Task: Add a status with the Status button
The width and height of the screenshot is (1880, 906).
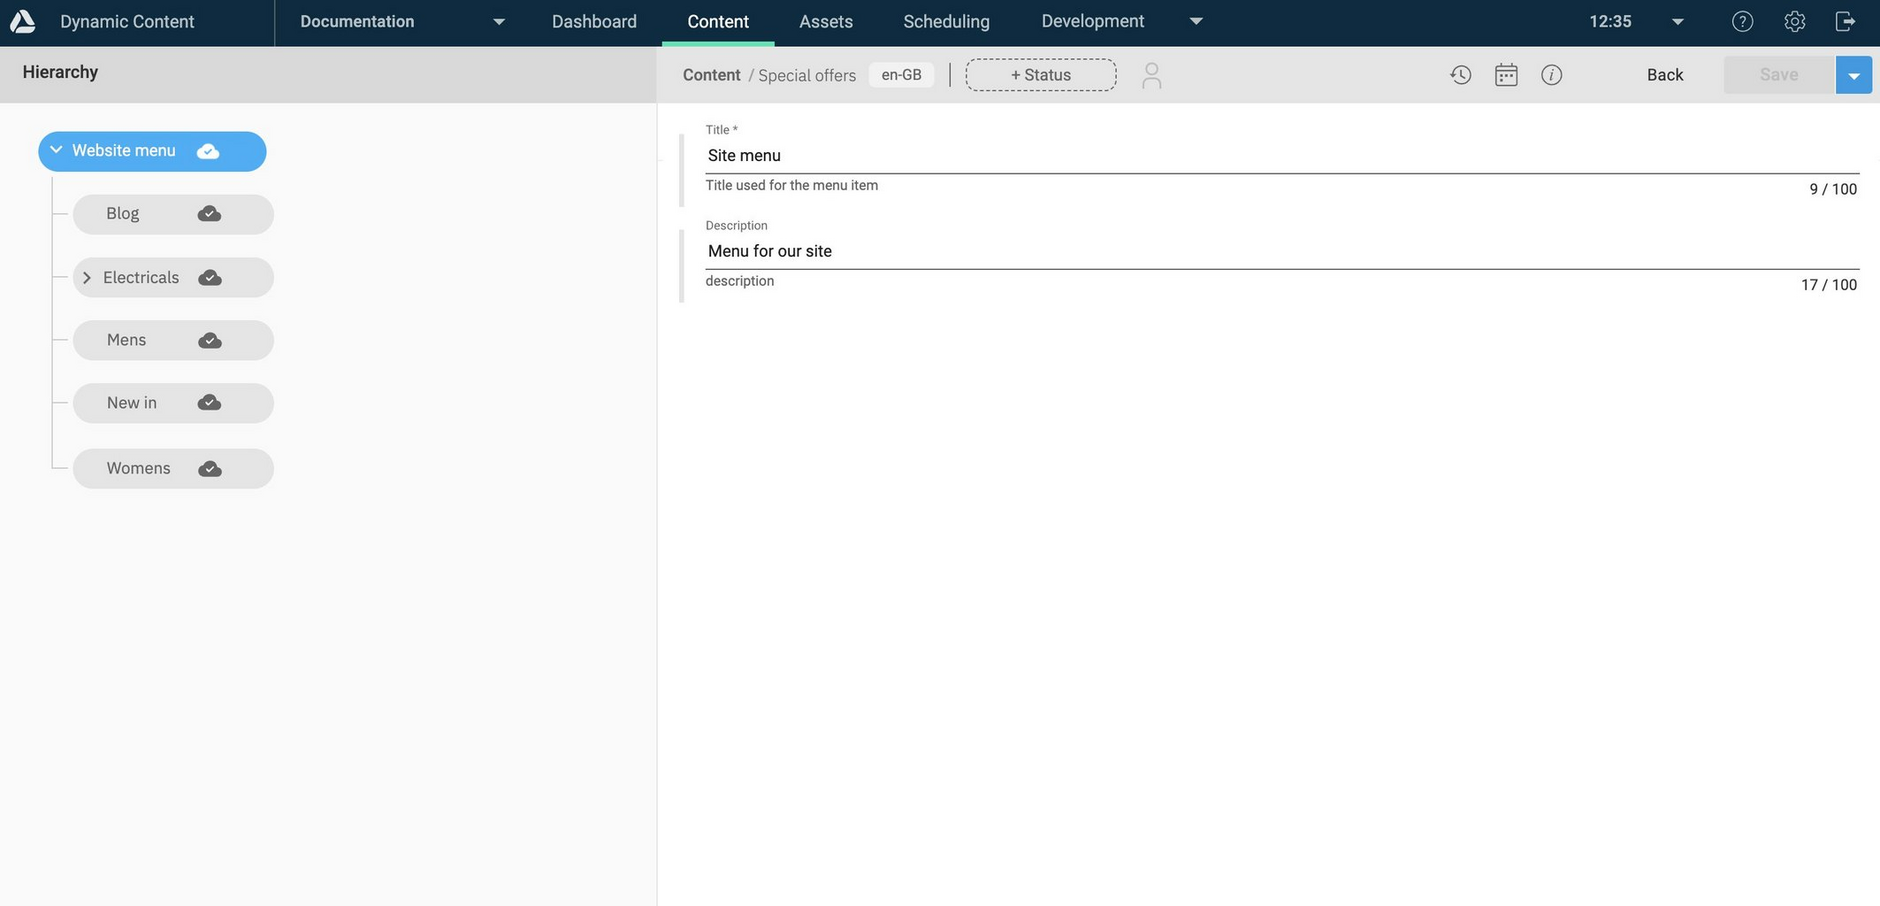Action: (x=1040, y=74)
